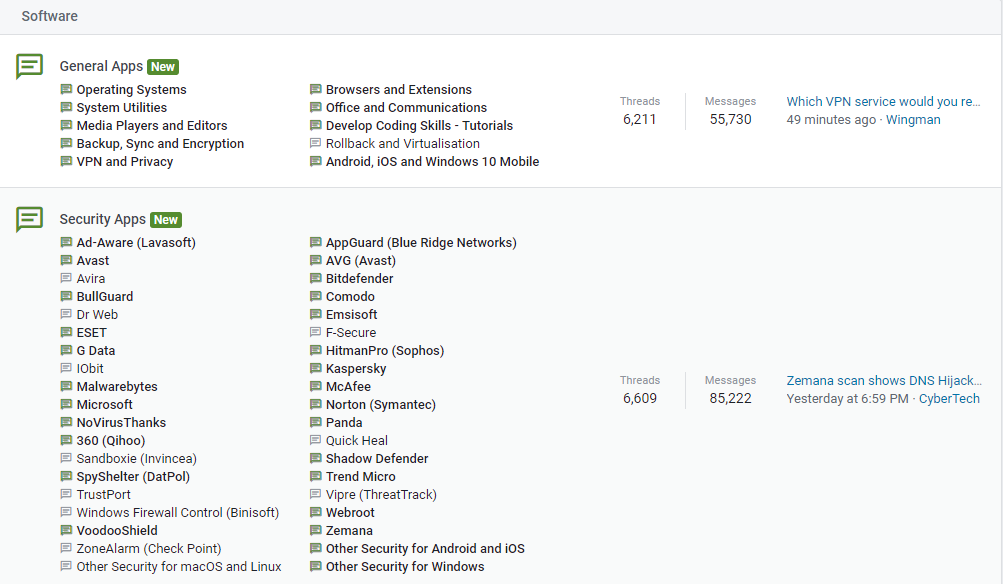View Wingman's user profile
Image resolution: width=1003 pixels, height=584 pixels.
click(x=913, y=120)
